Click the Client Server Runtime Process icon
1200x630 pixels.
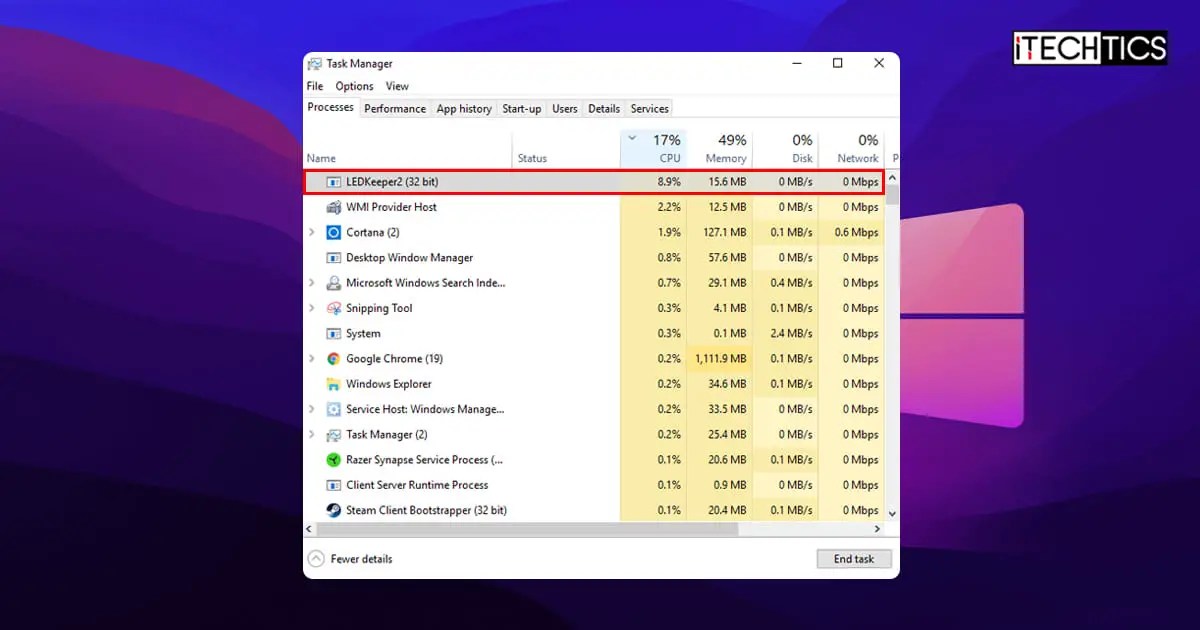334,485
